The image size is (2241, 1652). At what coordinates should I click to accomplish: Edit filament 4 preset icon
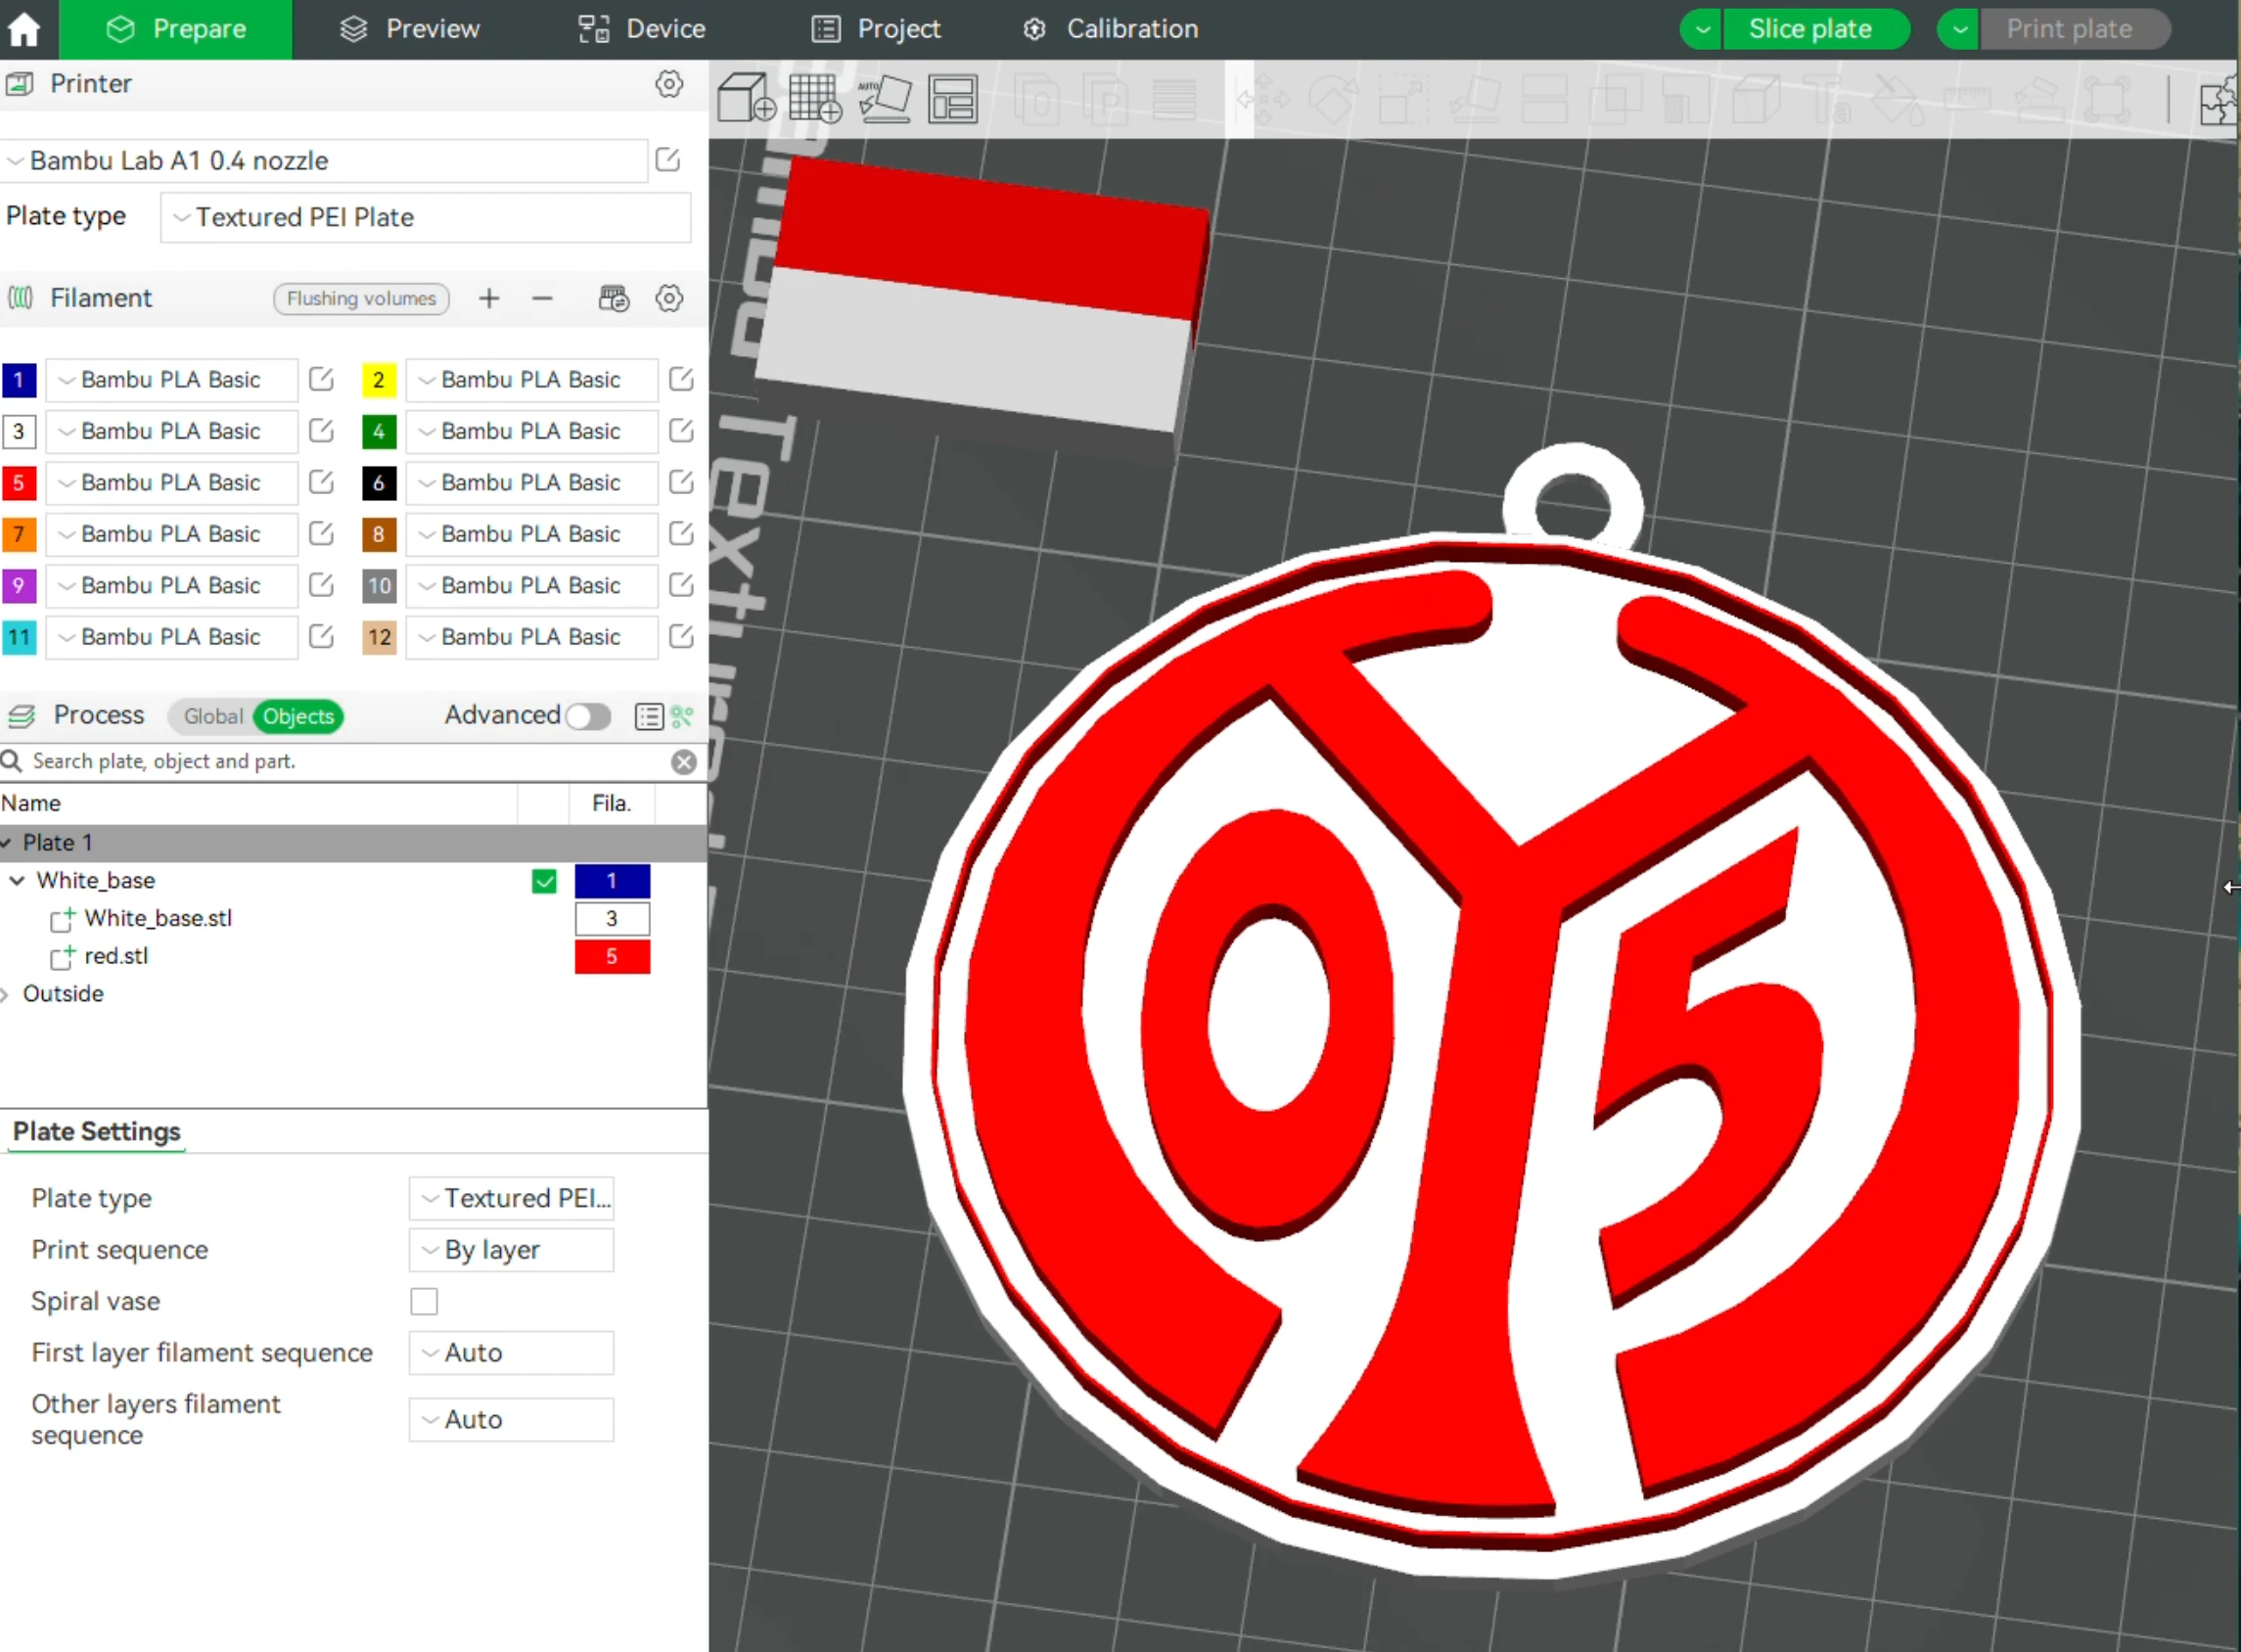click(681, 431)
